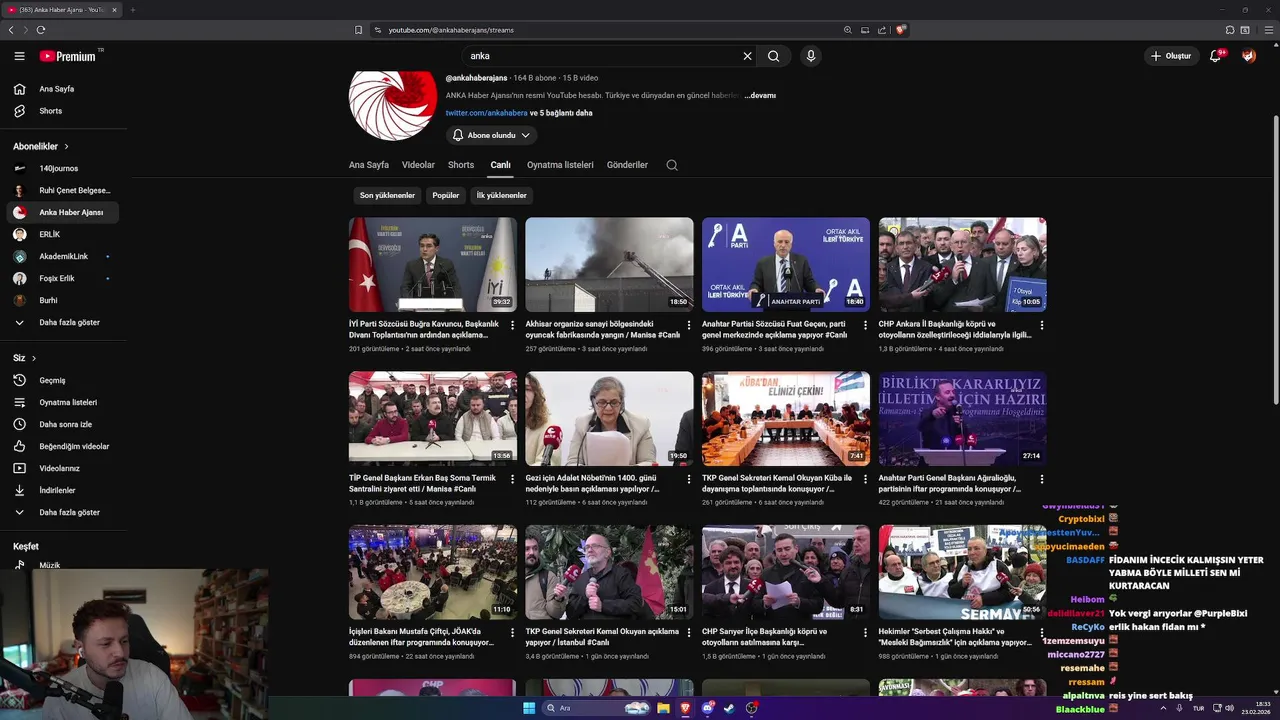Open Ruhi Çenet Belgesel subscription
The image size is (1280, 720).
(x=63, y=191)
